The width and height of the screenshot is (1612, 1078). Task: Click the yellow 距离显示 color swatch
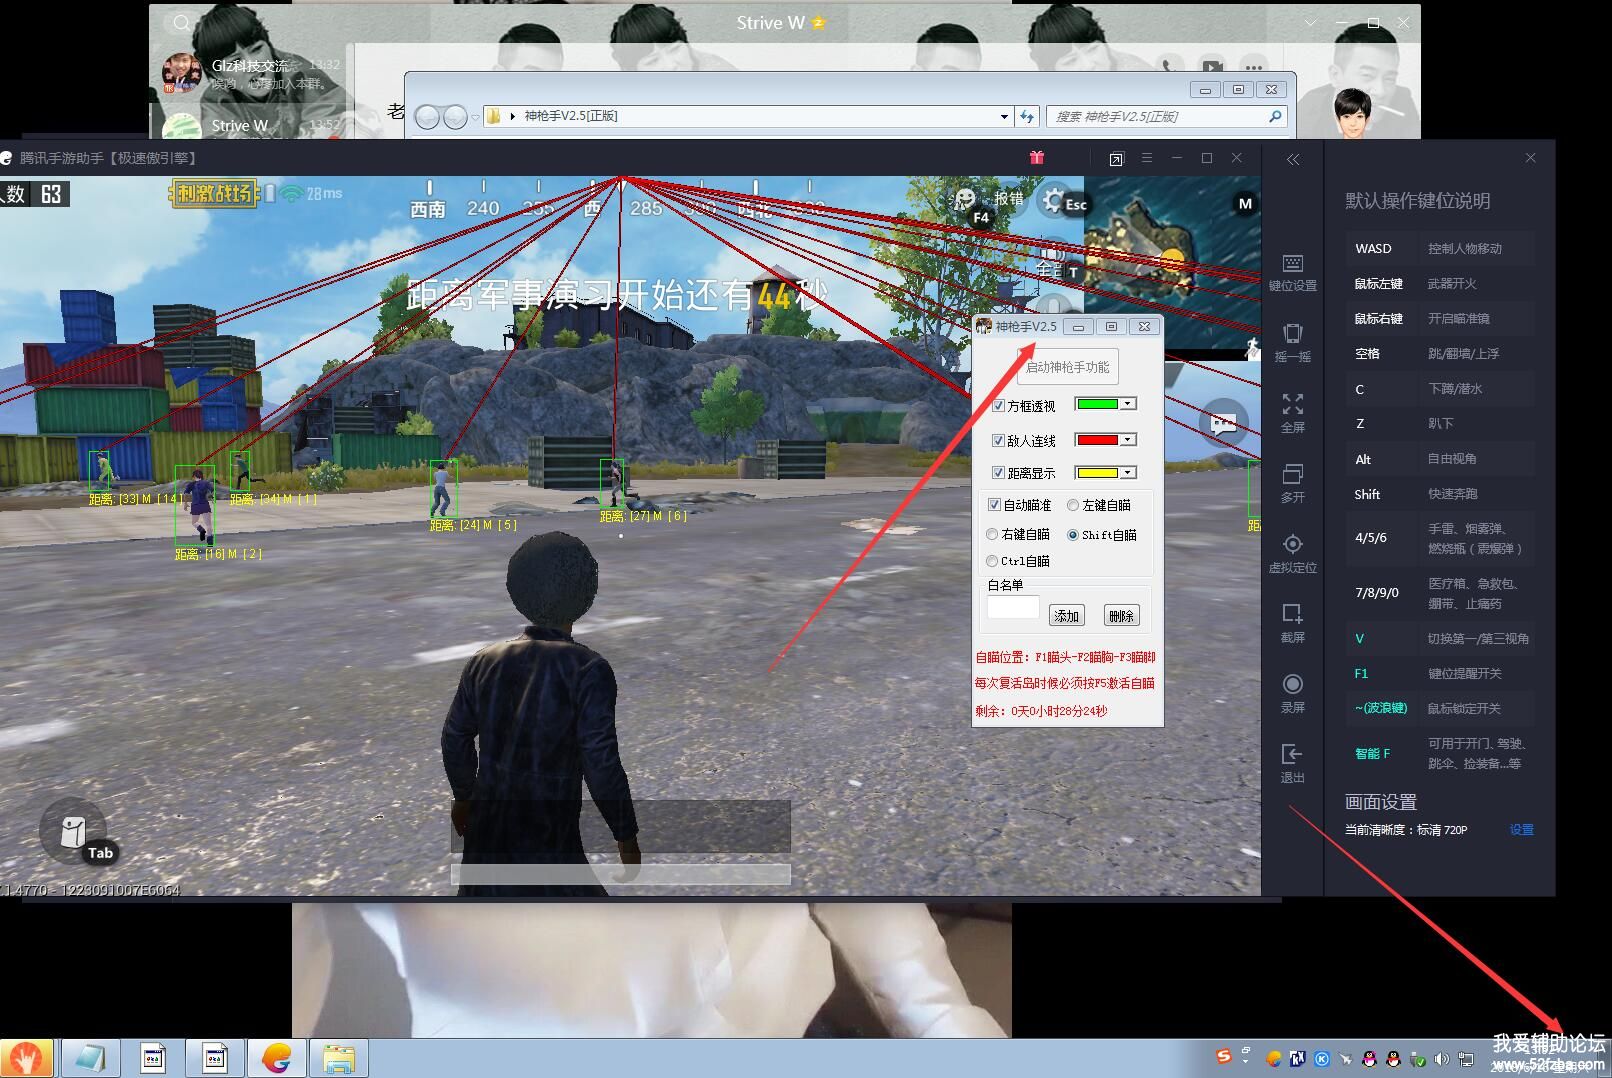(x=1097, y=473)
